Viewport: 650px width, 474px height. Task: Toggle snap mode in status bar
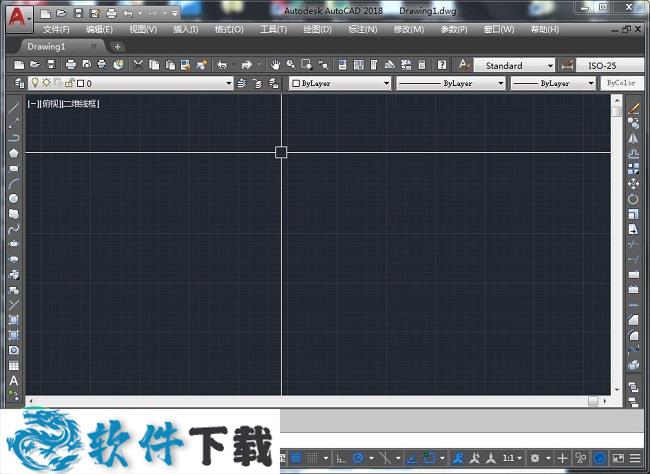click(313, 458)
